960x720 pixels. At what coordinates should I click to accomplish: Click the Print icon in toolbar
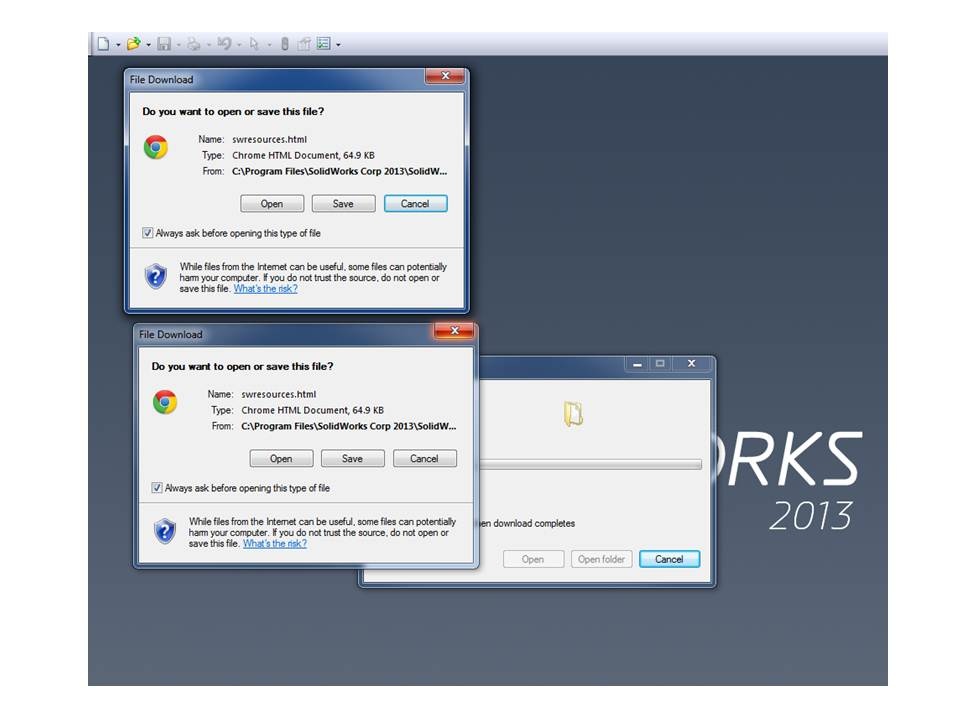[193, 43]
